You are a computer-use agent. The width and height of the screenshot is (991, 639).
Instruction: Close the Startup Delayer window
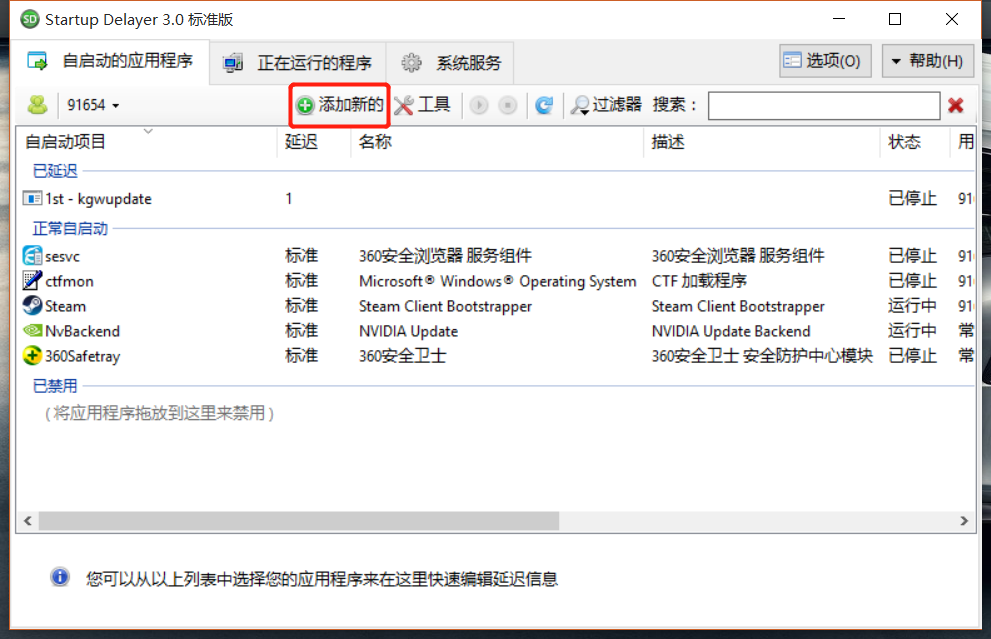(x=952, y=19)
